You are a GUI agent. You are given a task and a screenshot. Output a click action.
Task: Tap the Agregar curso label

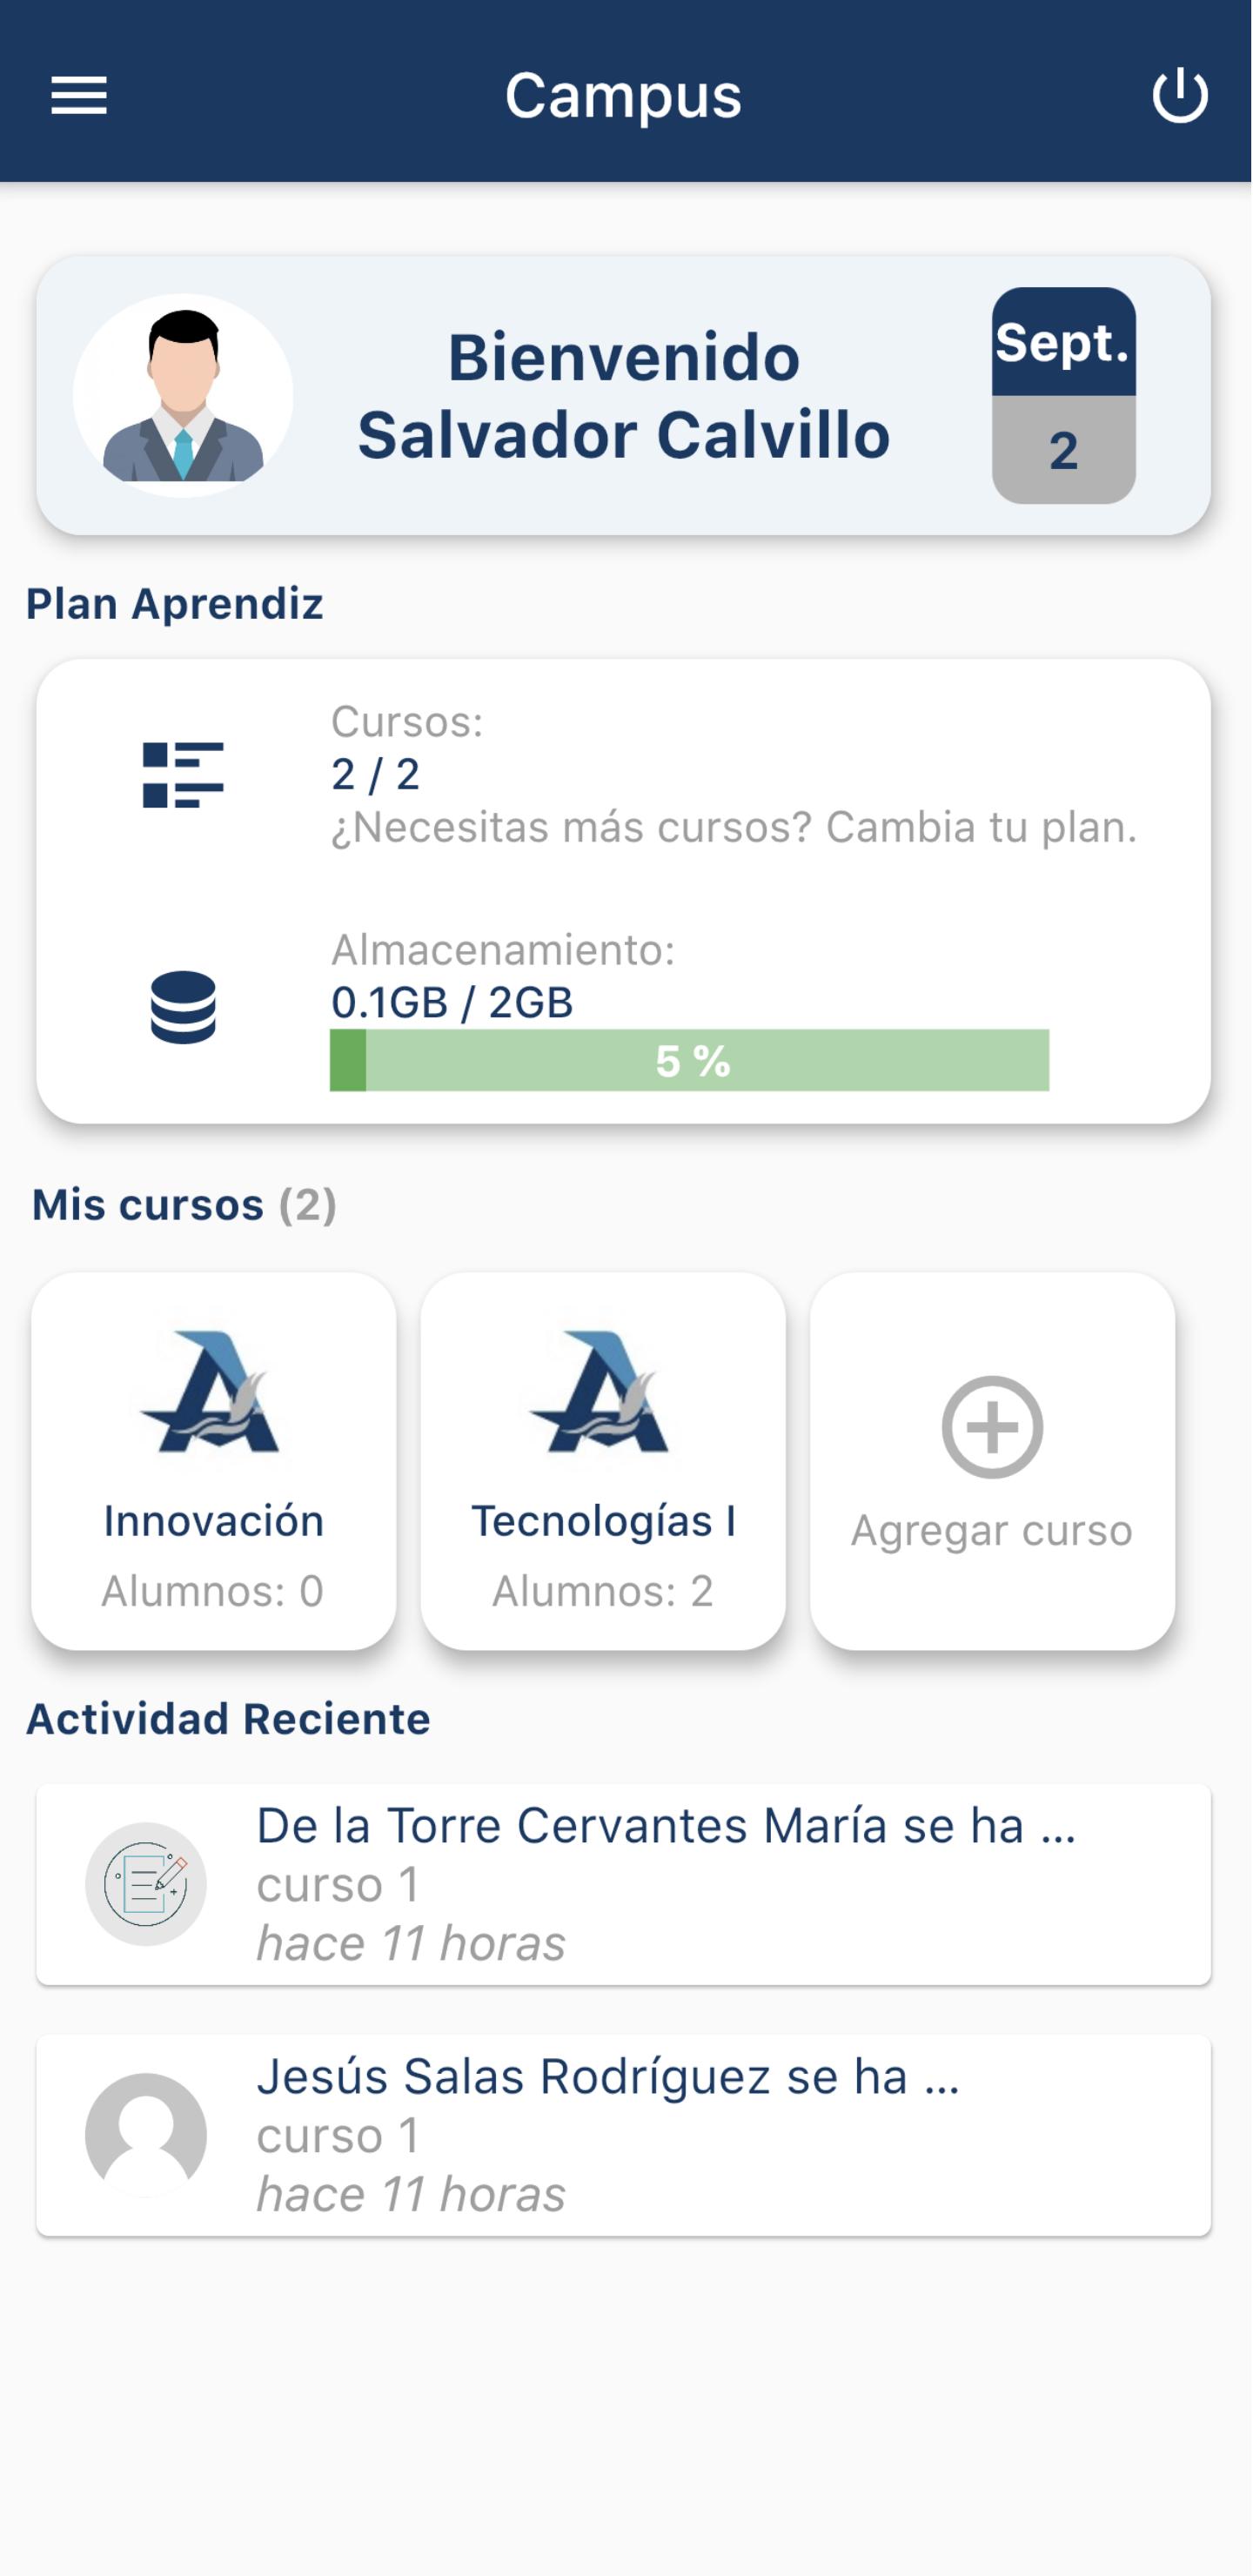pos(992,1531)
